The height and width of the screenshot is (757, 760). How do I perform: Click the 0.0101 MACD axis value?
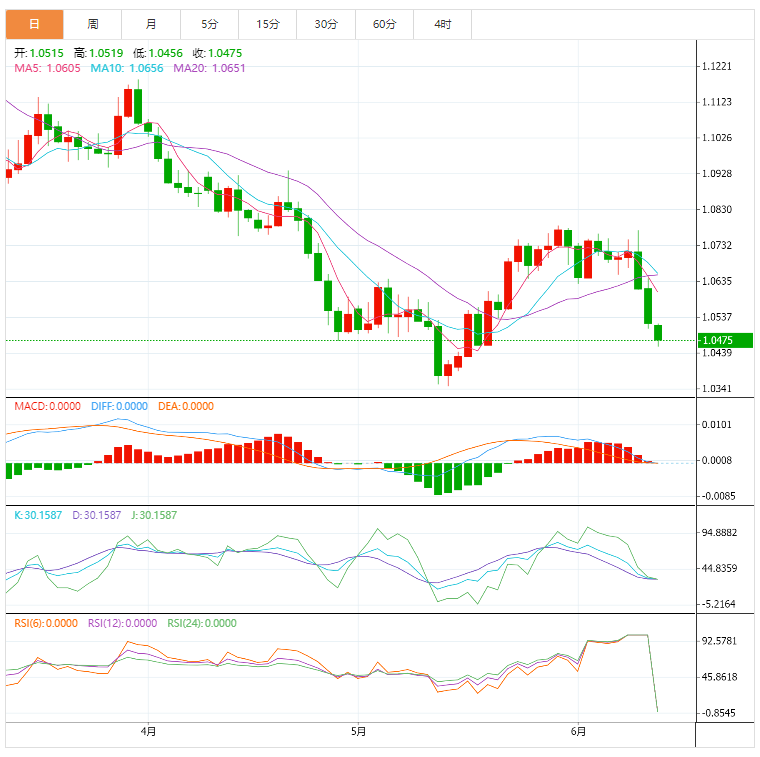pos(717,425)
